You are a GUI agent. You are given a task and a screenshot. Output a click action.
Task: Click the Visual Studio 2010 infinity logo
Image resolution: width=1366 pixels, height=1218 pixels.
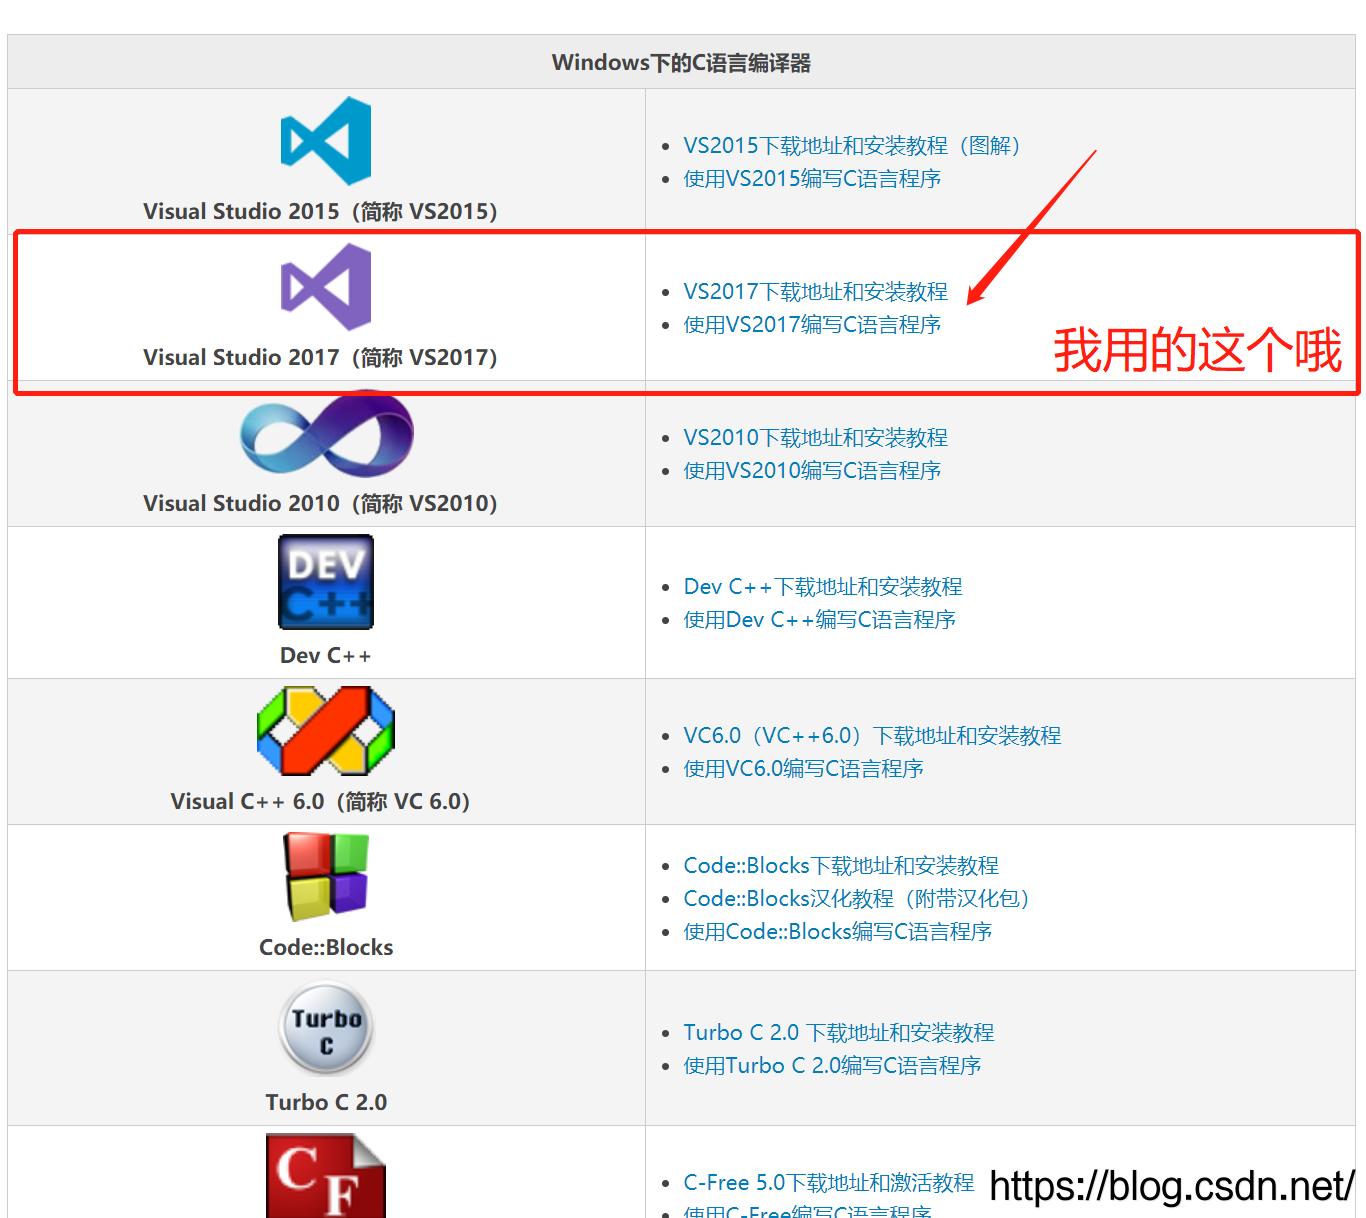tap(326, 434)
